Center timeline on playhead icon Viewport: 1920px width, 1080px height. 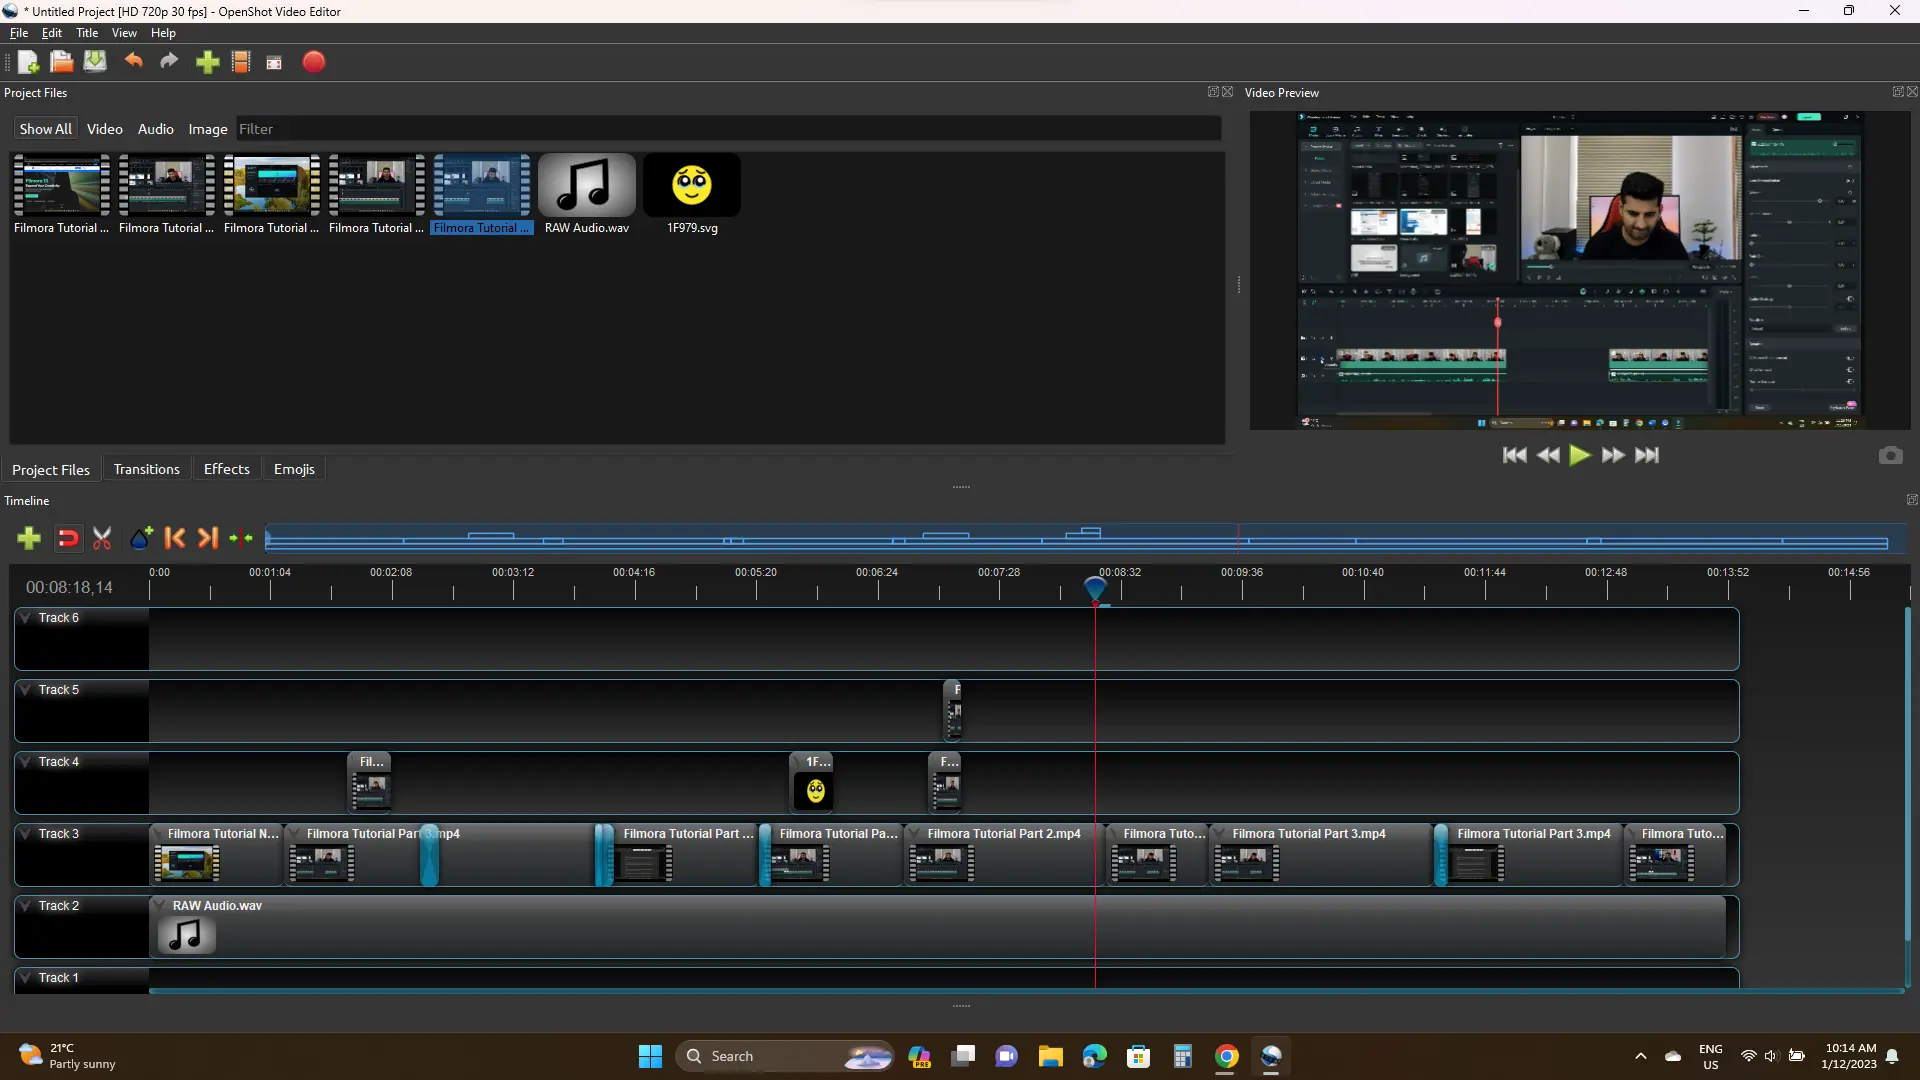pyautogui.click(x=241, y=539)
